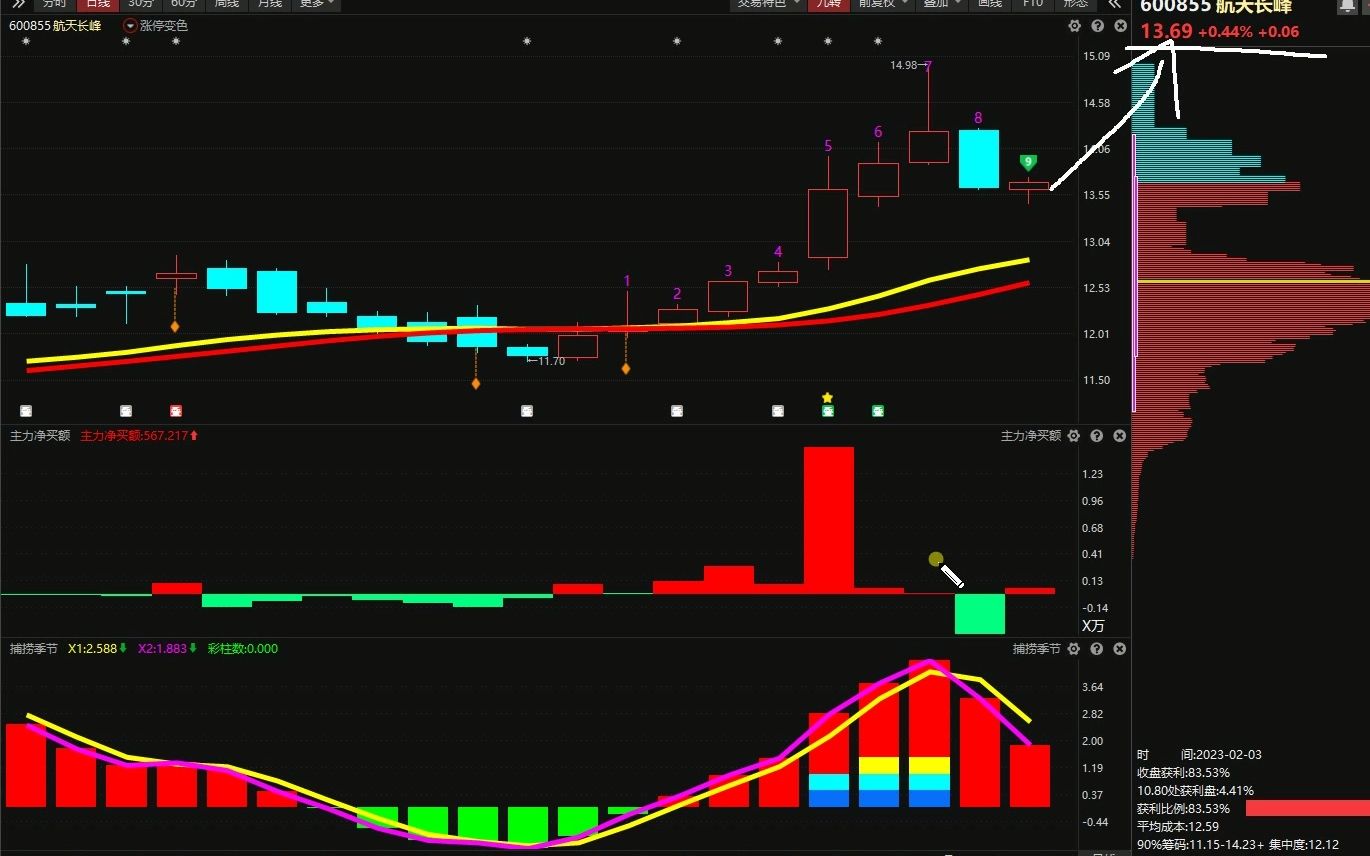The width and height of the screenshot is (1370, 856).
Task: Click the +0.44% change value
Action: coord(1224,32)
